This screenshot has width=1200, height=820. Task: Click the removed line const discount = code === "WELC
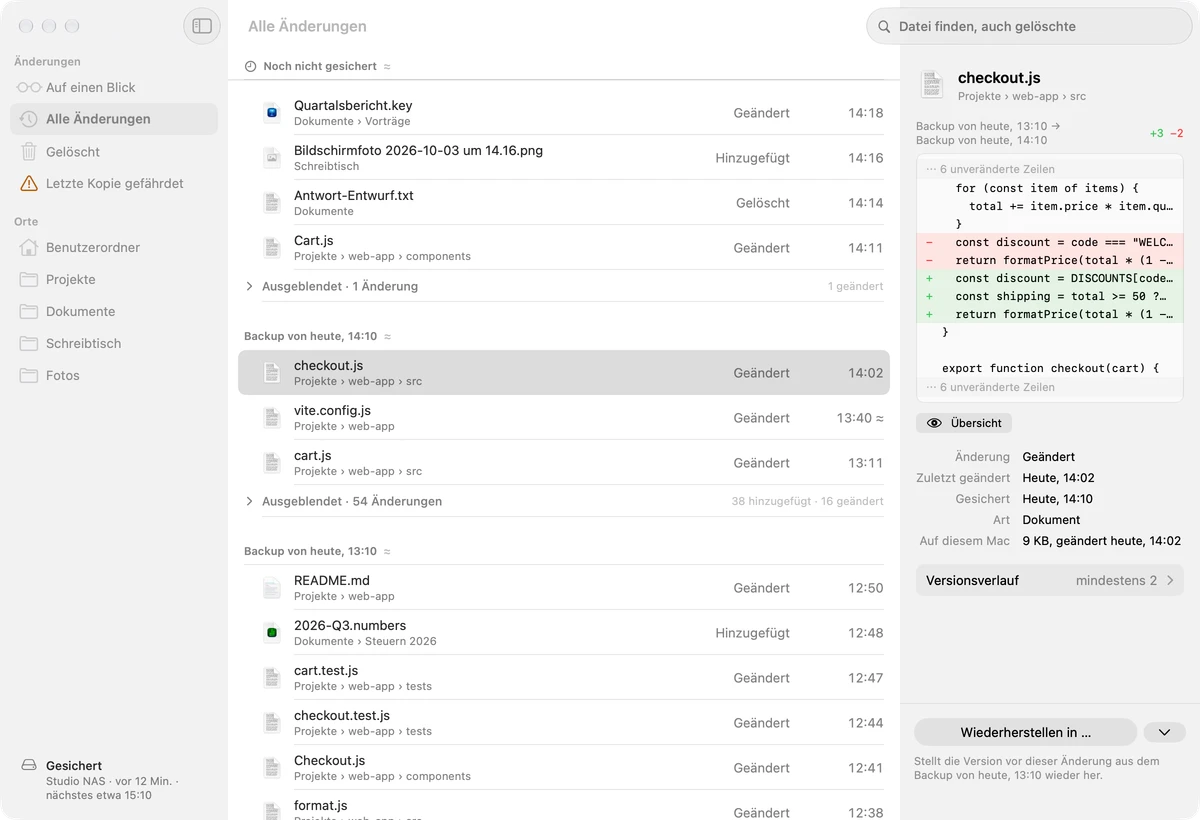tap(1049, 242)
